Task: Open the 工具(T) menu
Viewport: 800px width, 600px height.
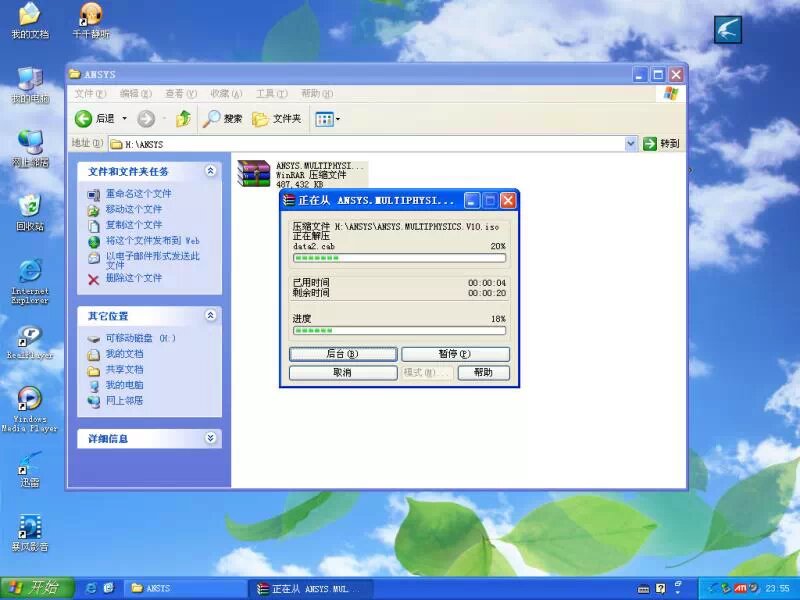Action: point(271,93)
